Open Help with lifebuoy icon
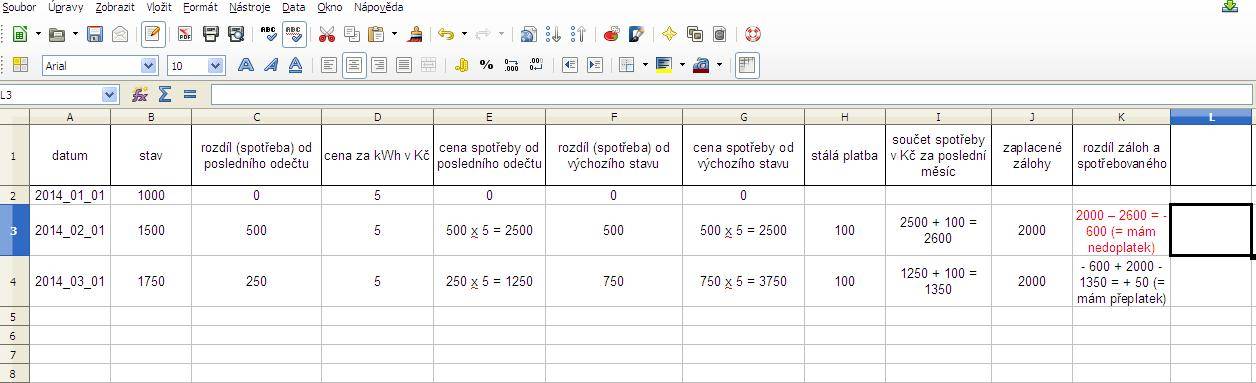Image resolution: width=1256 pixels, height=383 pixels. (752, 34)
